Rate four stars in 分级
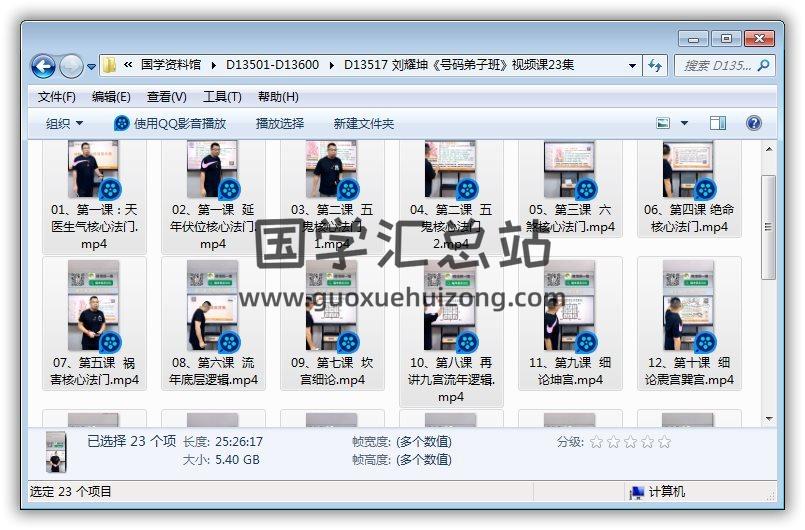The width and height of the screenshot is (805, 530). 647,442
